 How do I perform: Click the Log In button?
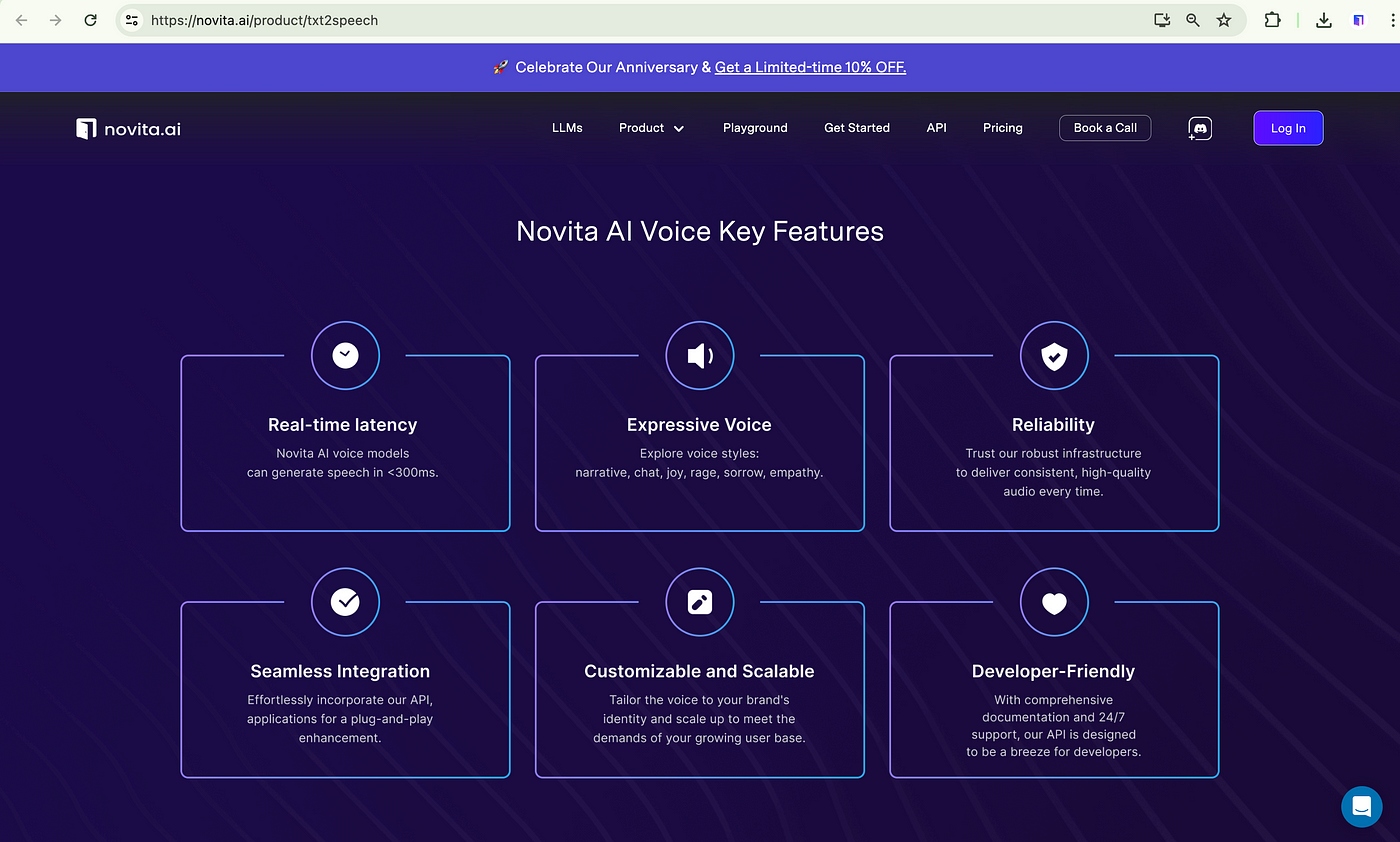point(1288,128)
